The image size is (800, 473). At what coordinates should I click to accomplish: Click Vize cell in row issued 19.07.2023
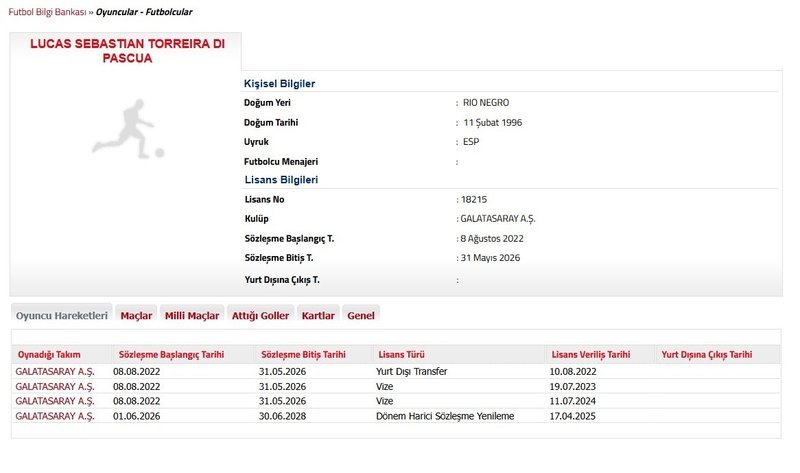pos(385,386)
